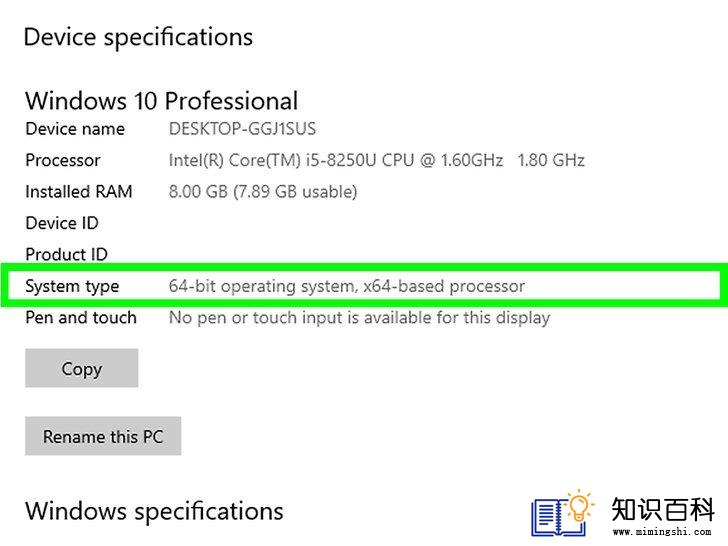Viewport: 728px width, 546px height.
Task: Click the Processor label
Action: coord(63,160)
